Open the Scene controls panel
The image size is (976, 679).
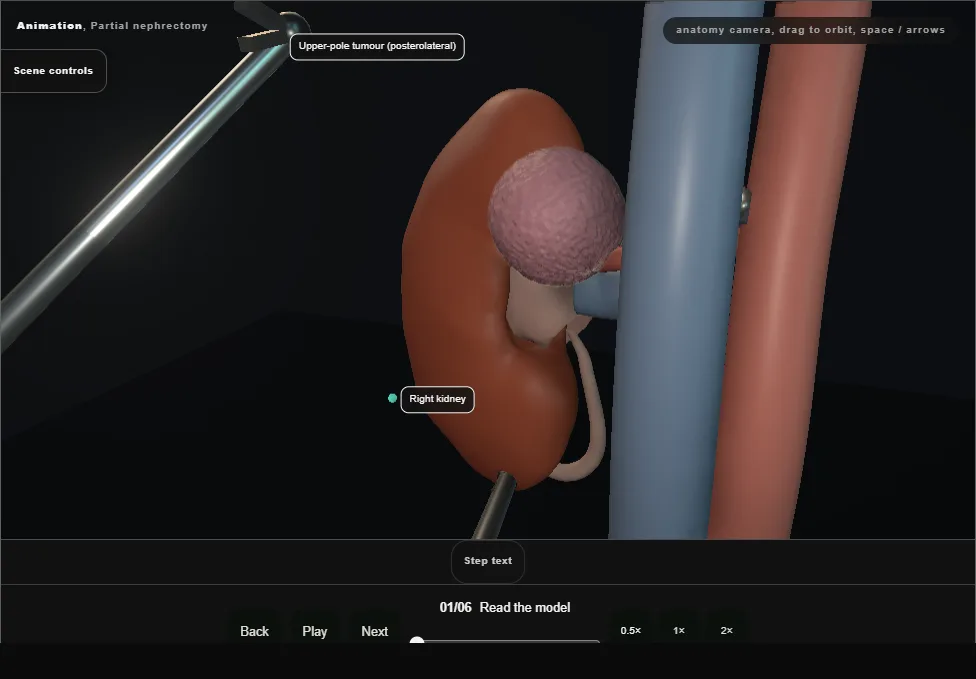[54, 71]
